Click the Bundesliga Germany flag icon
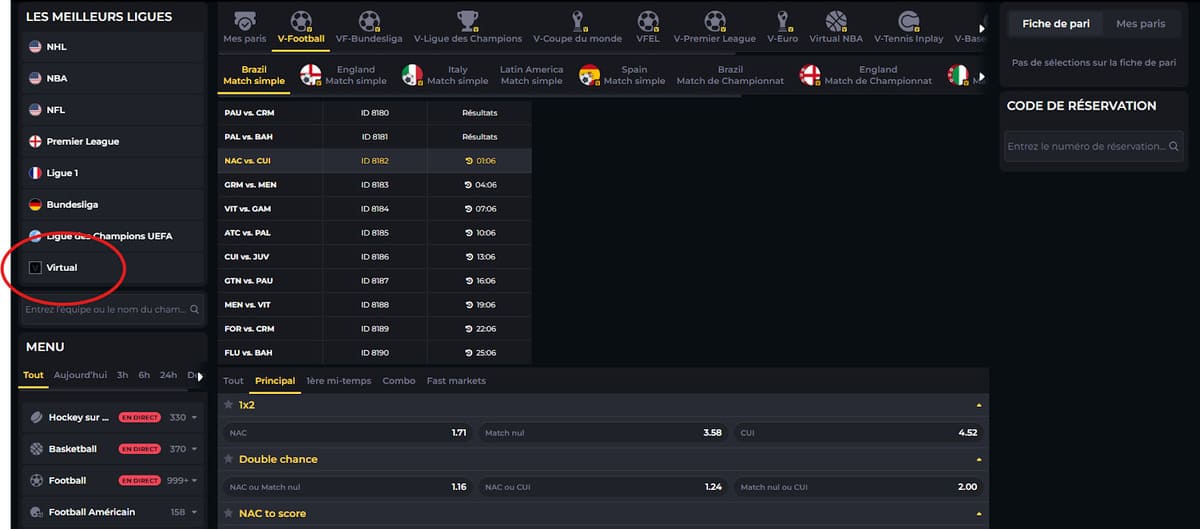Image resolution: width=1200 pixels, height=529 pixels. [35, 204]
